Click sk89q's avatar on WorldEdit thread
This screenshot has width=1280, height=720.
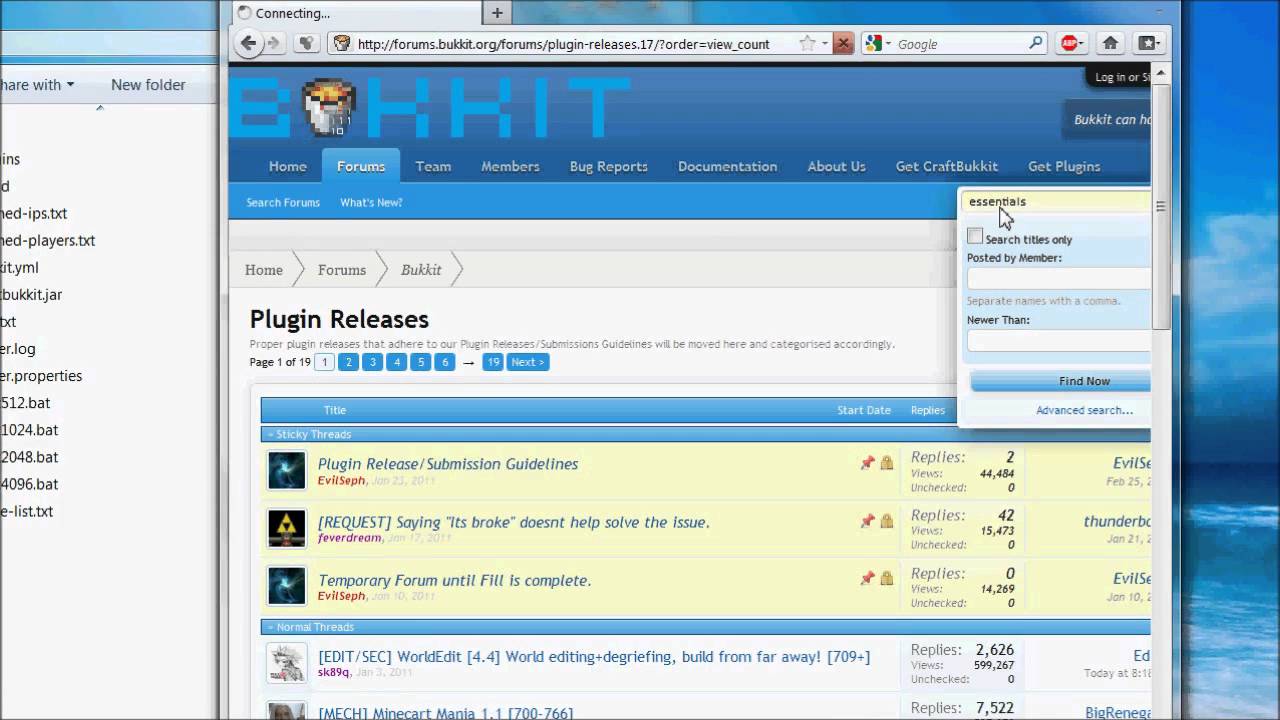click(286, 663)
